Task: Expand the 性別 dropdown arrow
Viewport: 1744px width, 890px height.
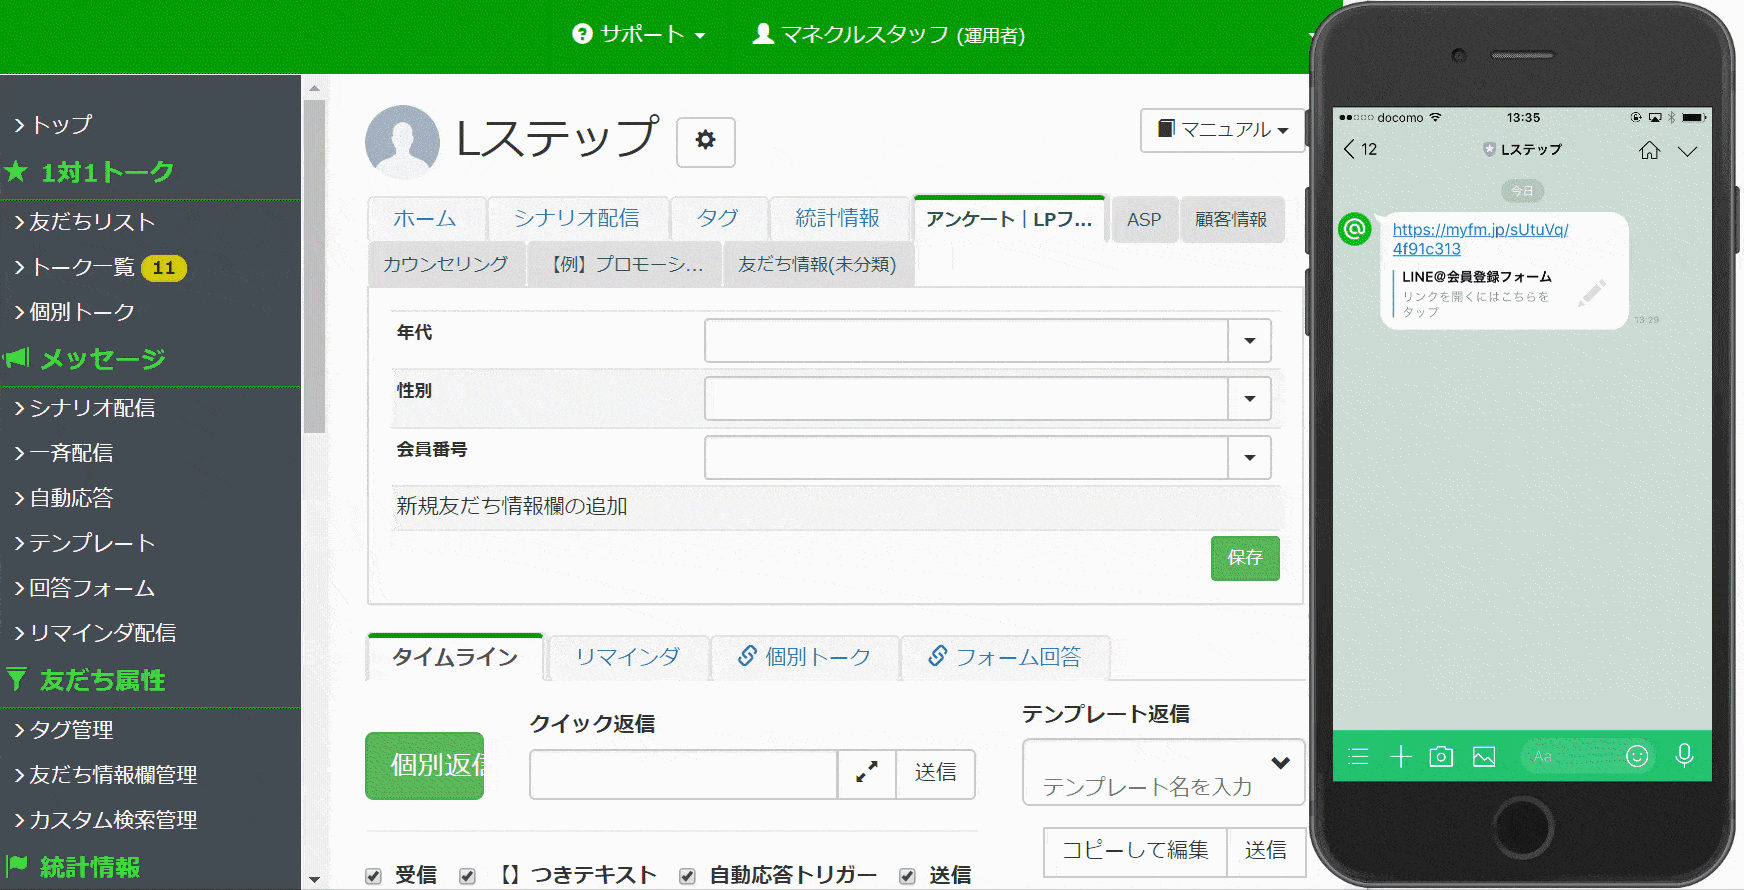Action: pos(1250,399)
